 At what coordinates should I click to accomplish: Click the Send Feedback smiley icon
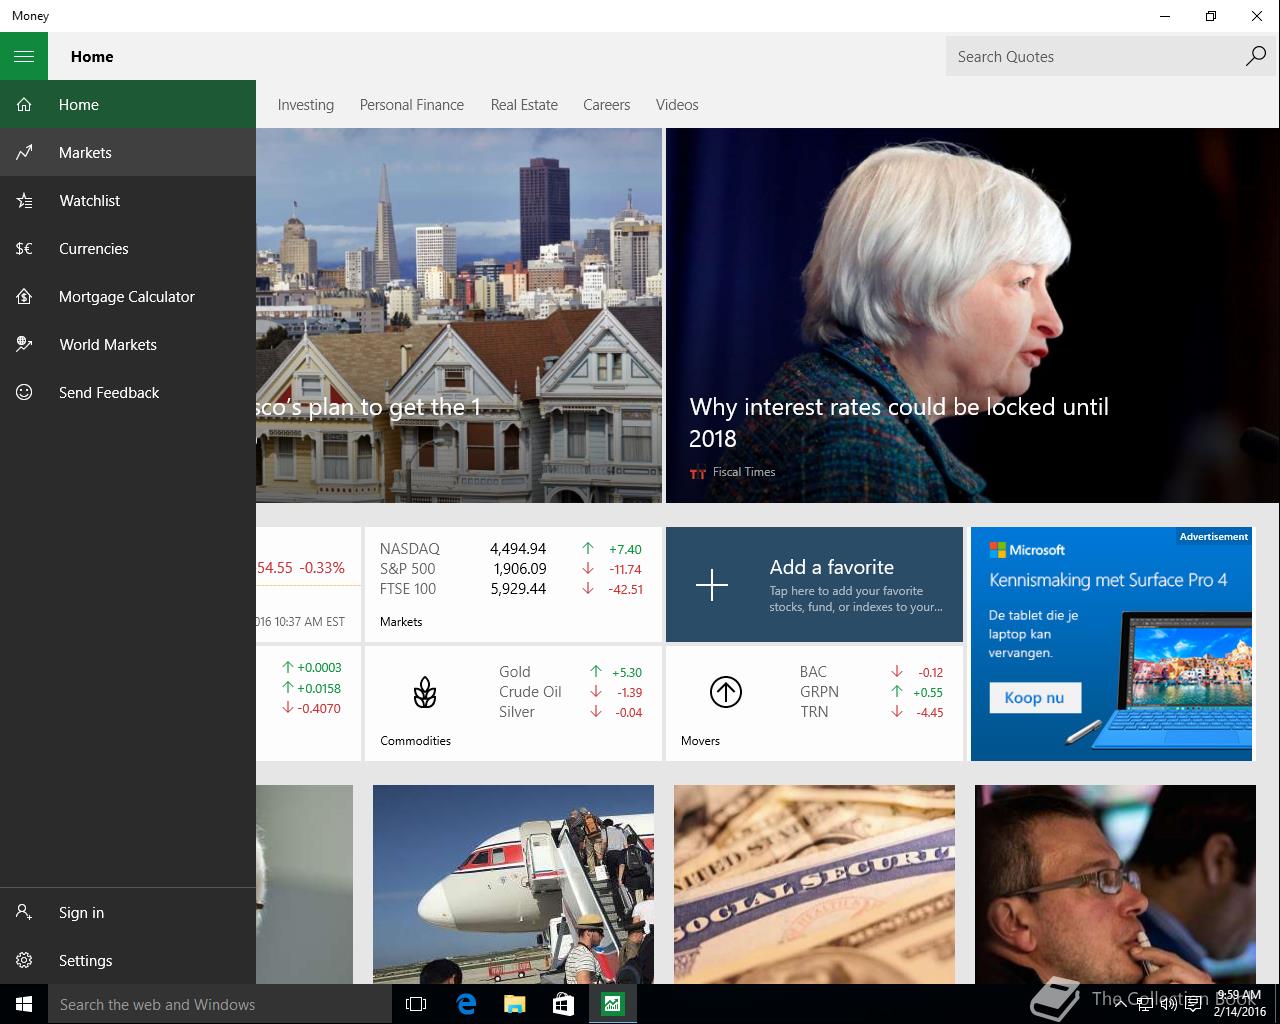[24, 392]
